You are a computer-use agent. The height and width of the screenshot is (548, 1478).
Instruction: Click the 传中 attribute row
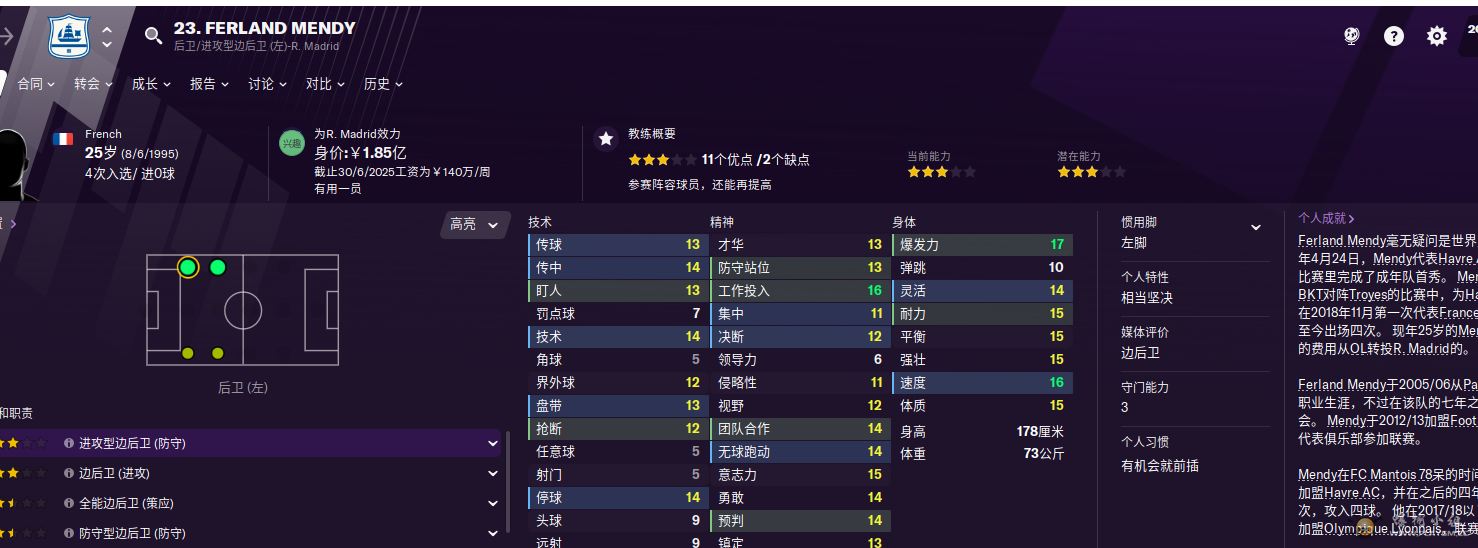(618, 268)
